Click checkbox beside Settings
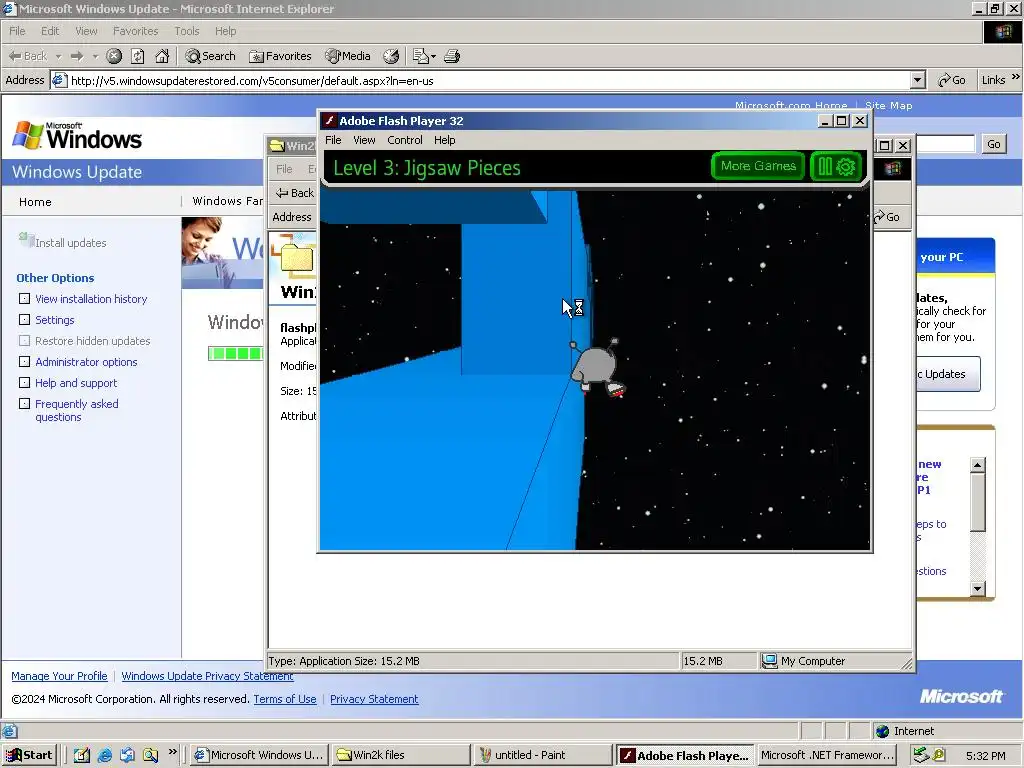 coord(24,319)
